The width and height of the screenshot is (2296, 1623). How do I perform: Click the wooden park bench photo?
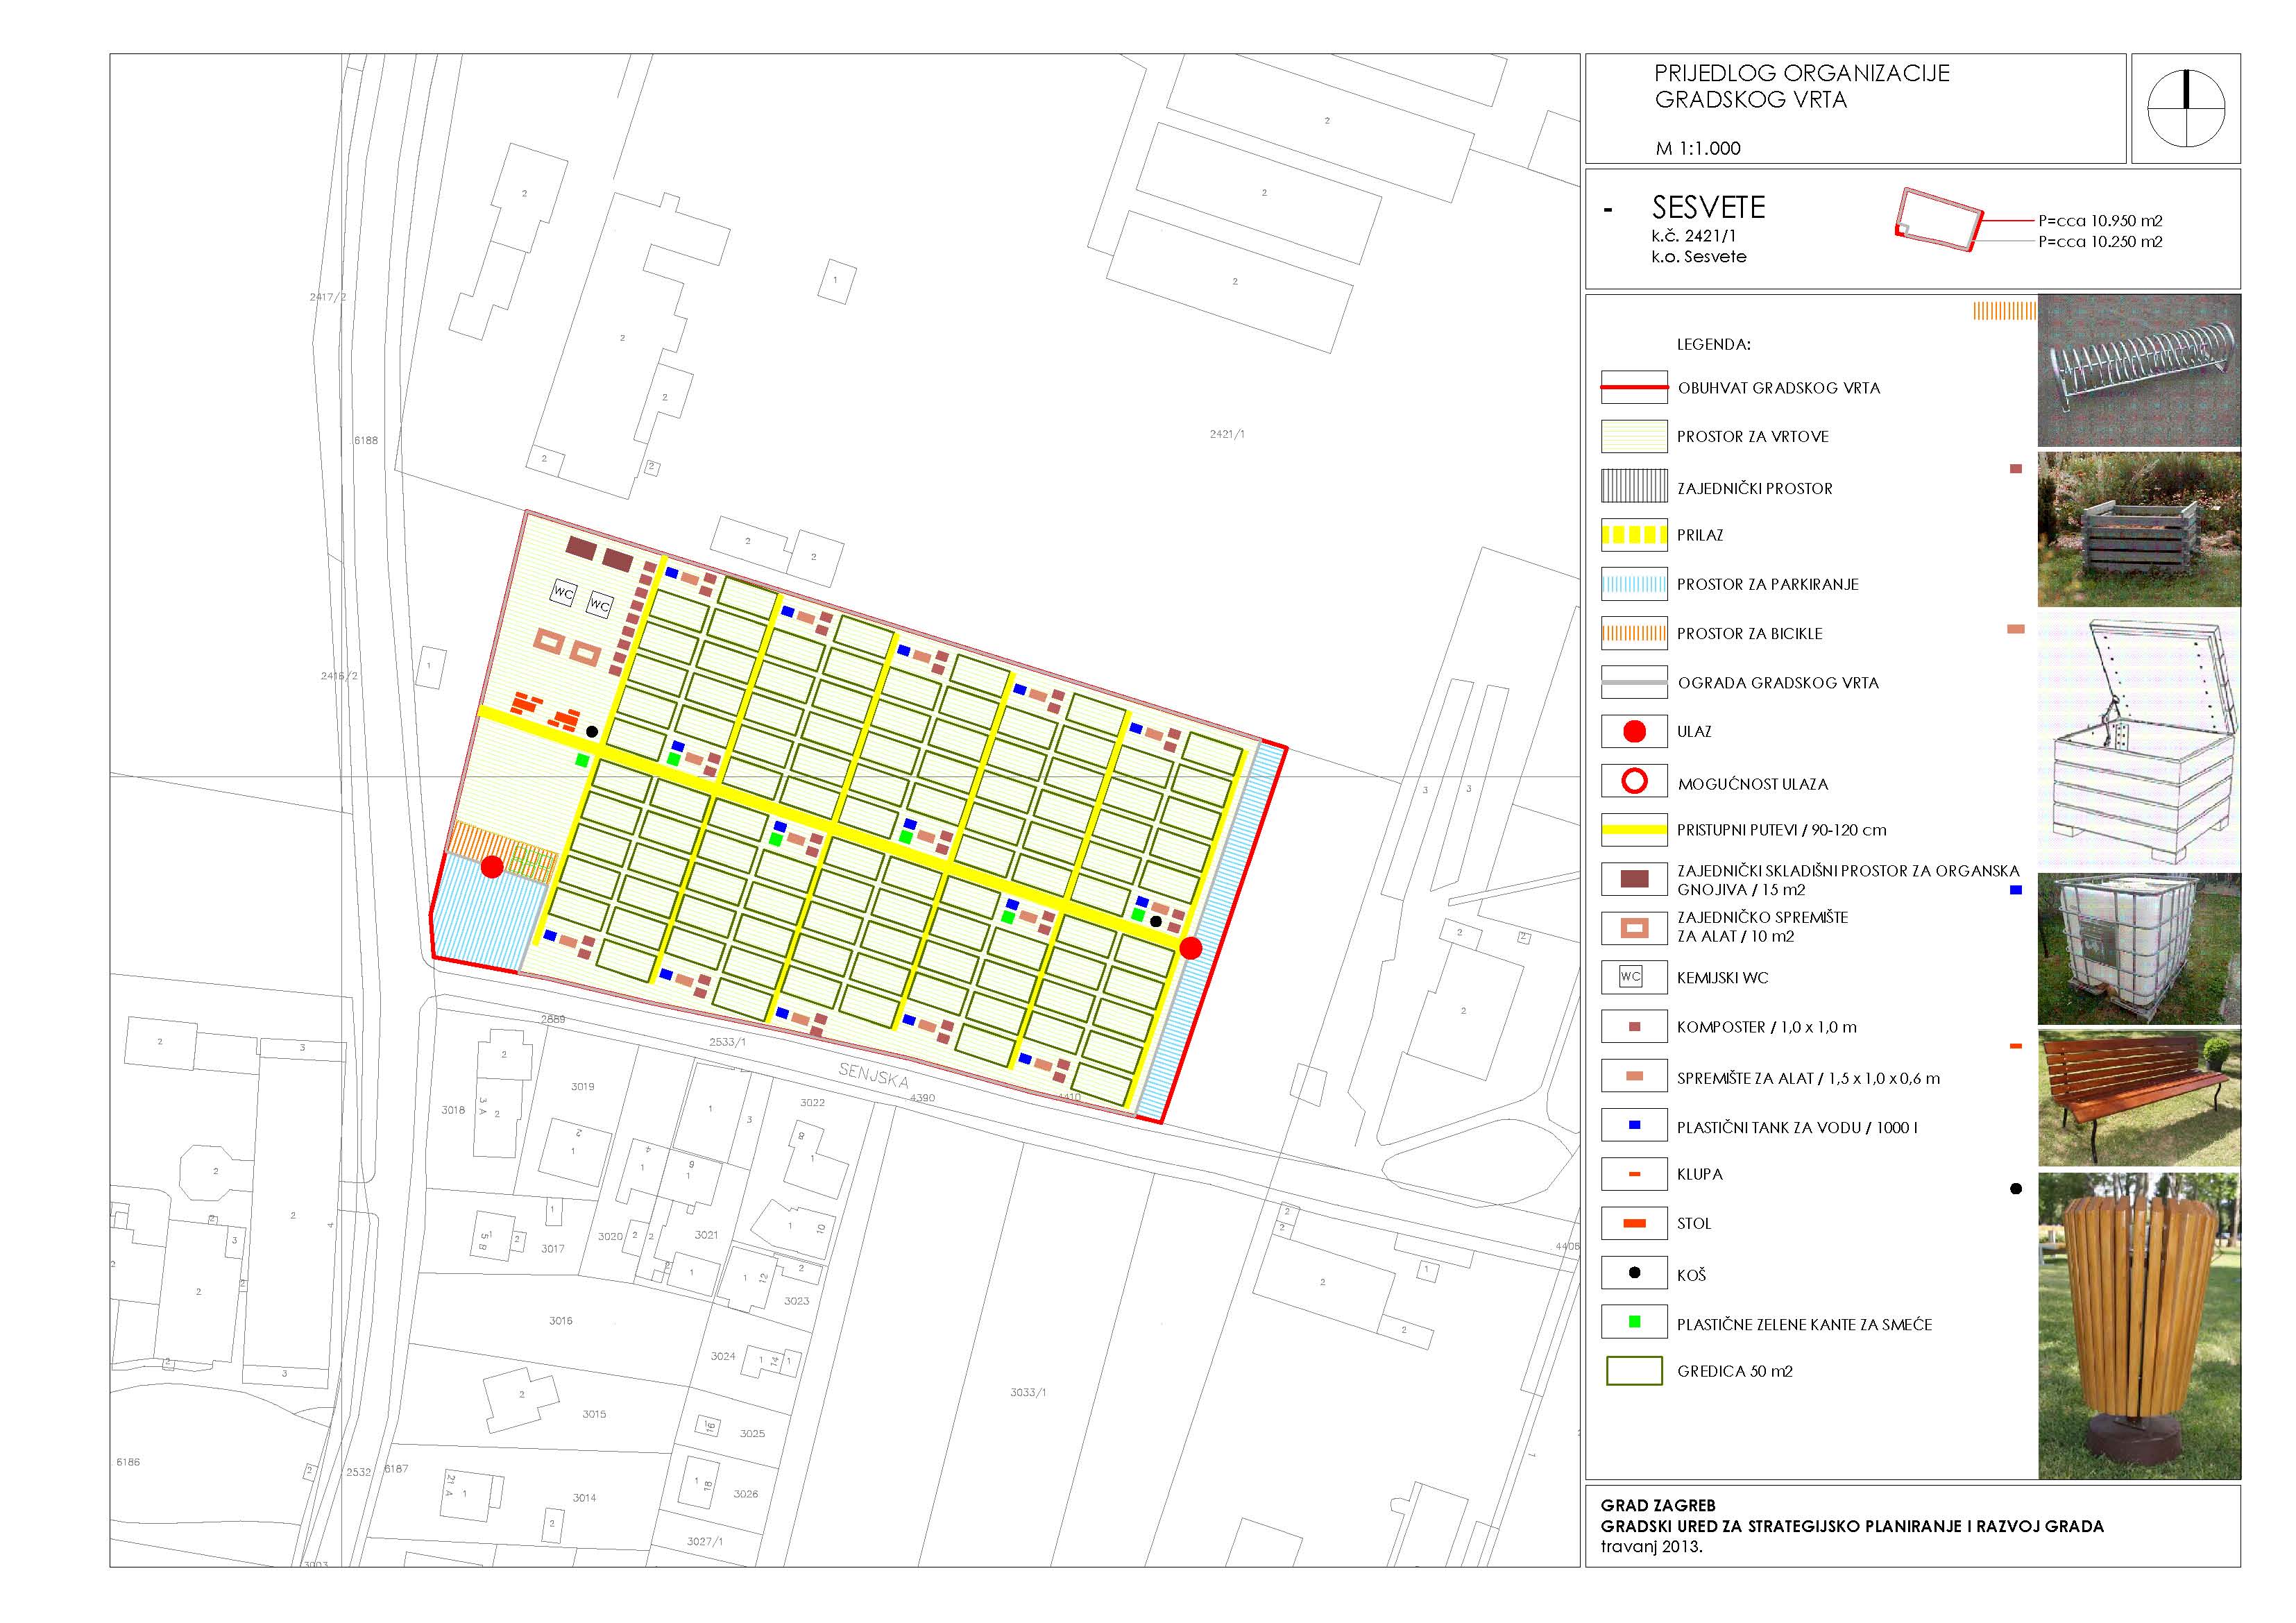pos(2139,1098)
